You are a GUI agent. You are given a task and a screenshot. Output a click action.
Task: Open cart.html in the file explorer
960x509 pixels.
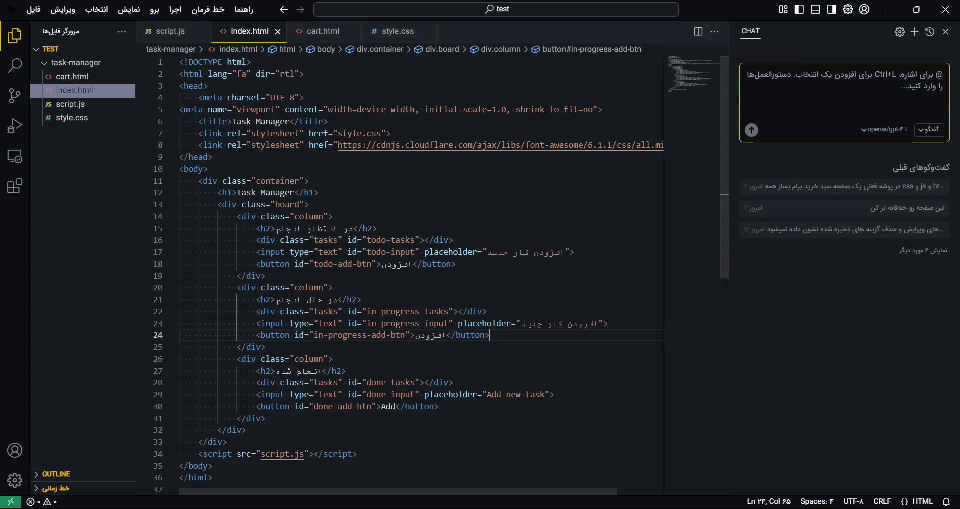(83, 77)
